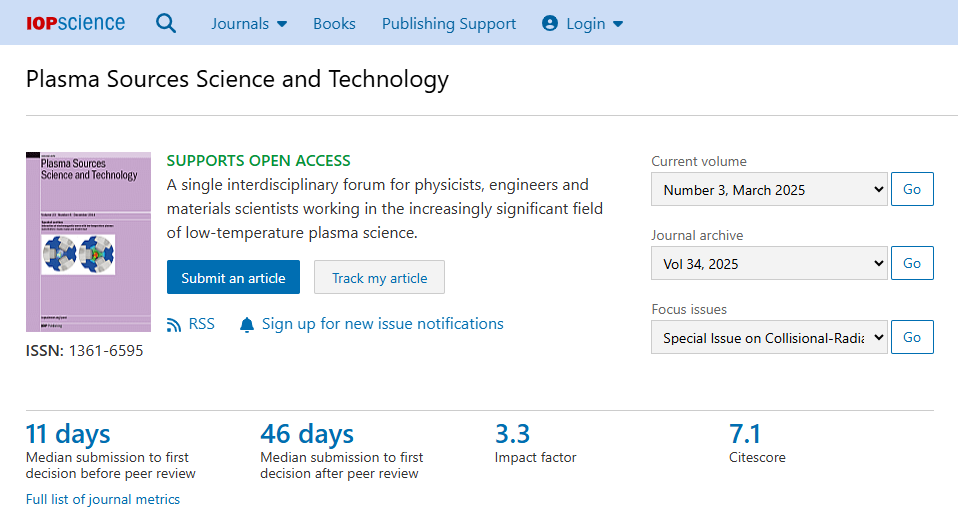This screenshot has height=517, width=958.
Task: Click the RSS feed icon
Action: coord(174,324)
